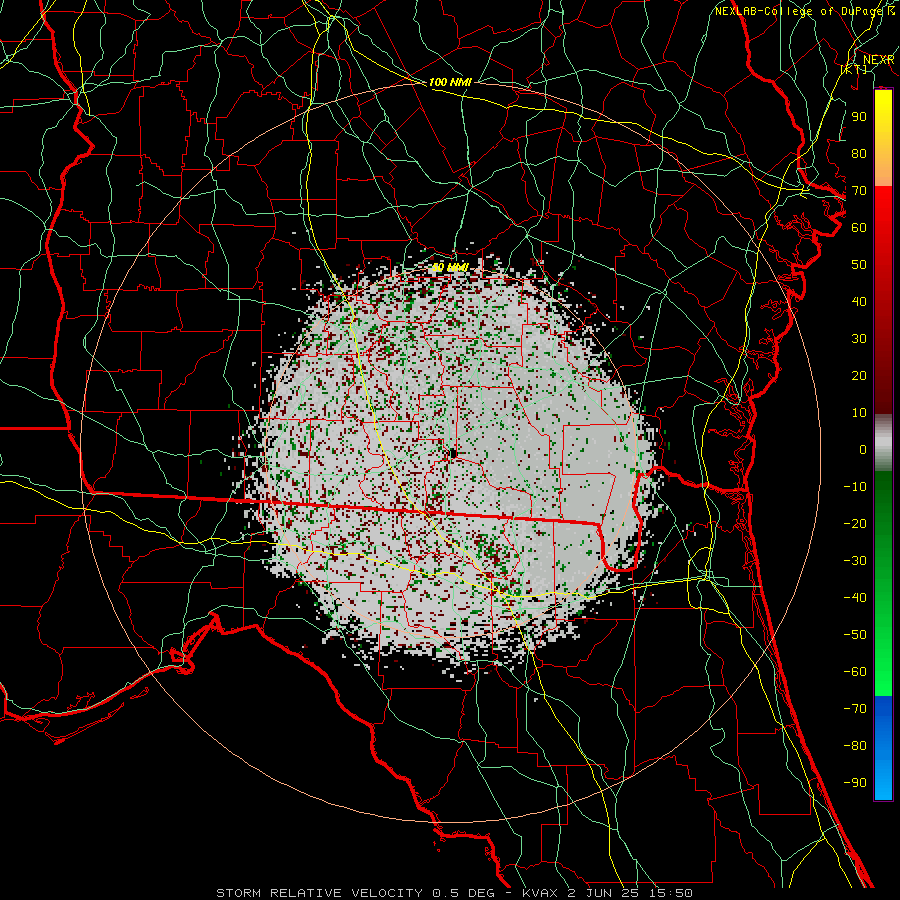
Task: Select the -60 value on the velocity scale
Action: point(855,672)
